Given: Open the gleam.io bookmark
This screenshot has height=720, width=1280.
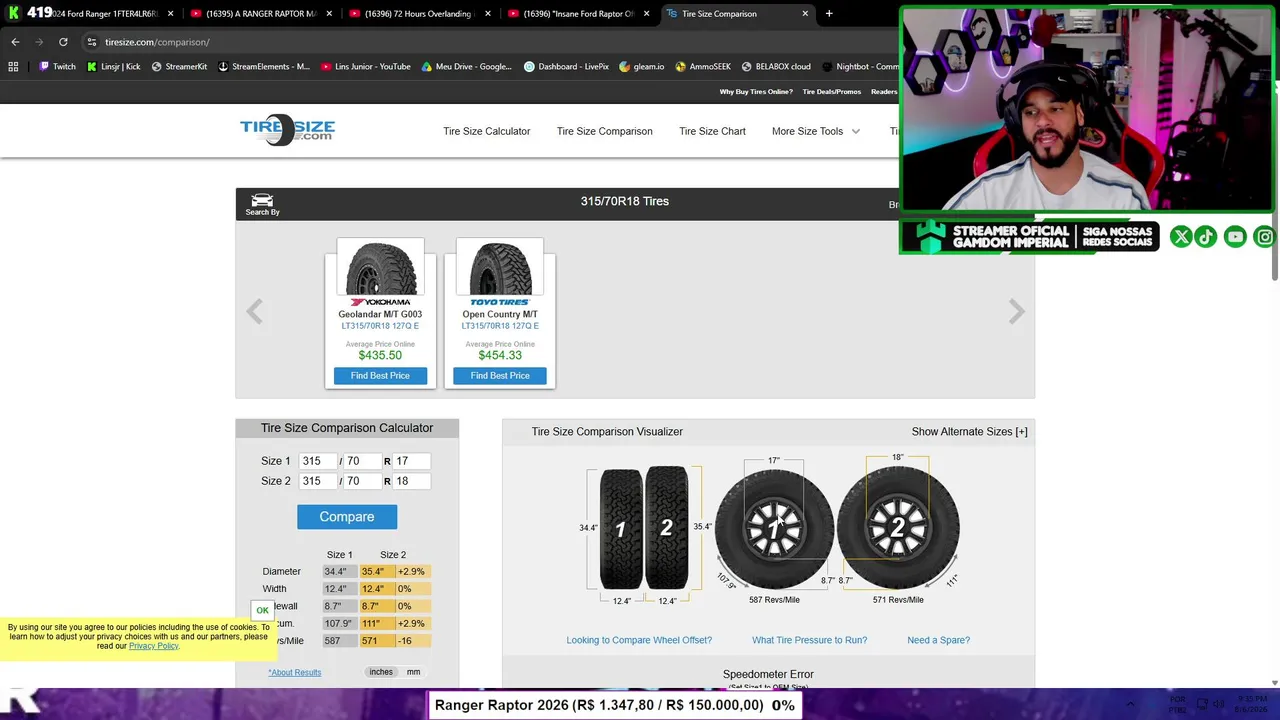Looking at the screenshot, I should pos(642,67).
